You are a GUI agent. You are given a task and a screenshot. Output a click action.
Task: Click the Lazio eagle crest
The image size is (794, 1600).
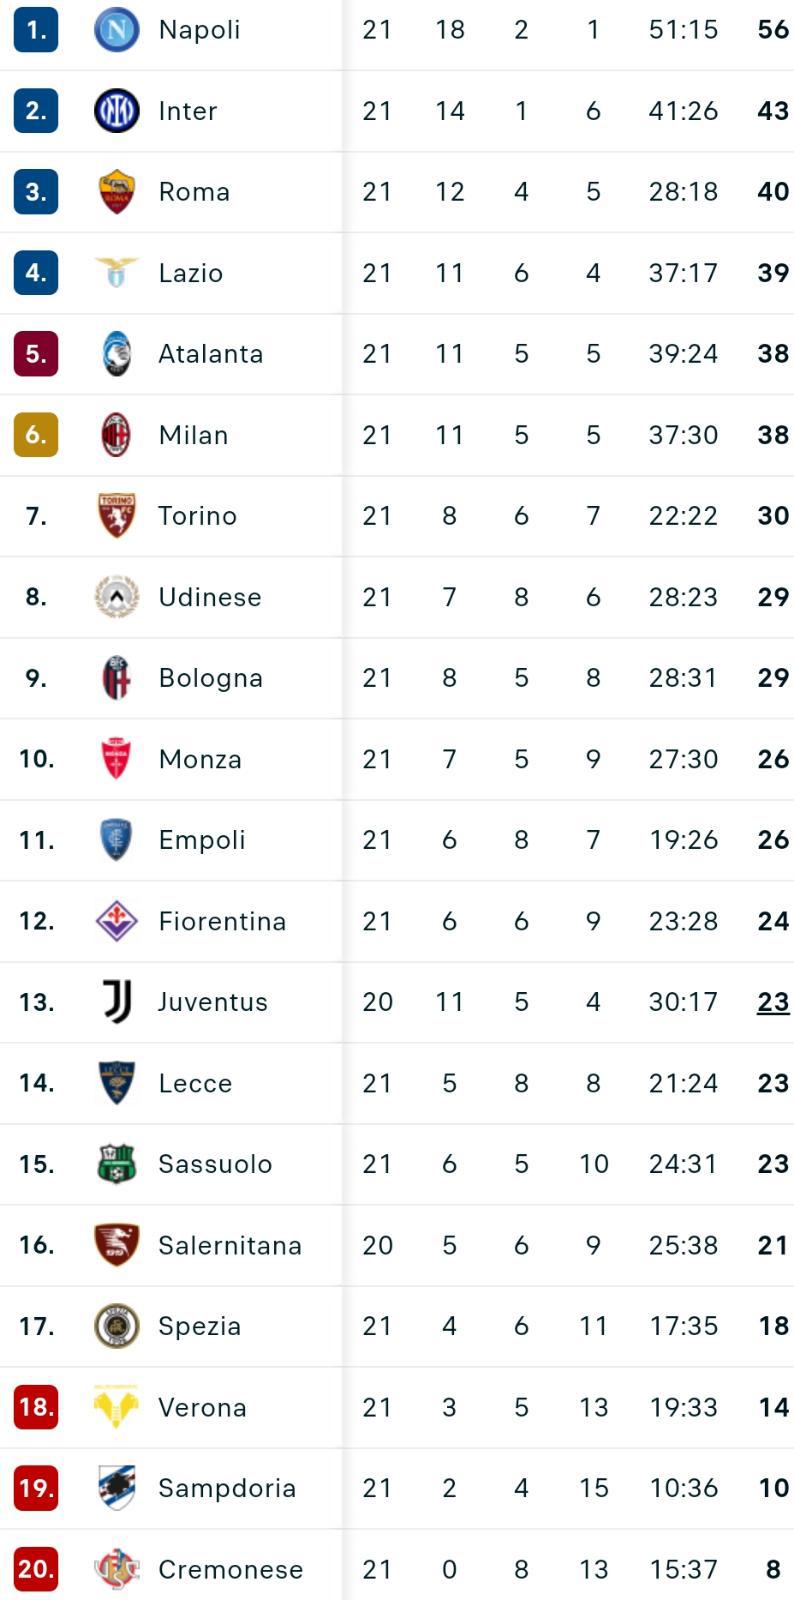coord(116,272)
